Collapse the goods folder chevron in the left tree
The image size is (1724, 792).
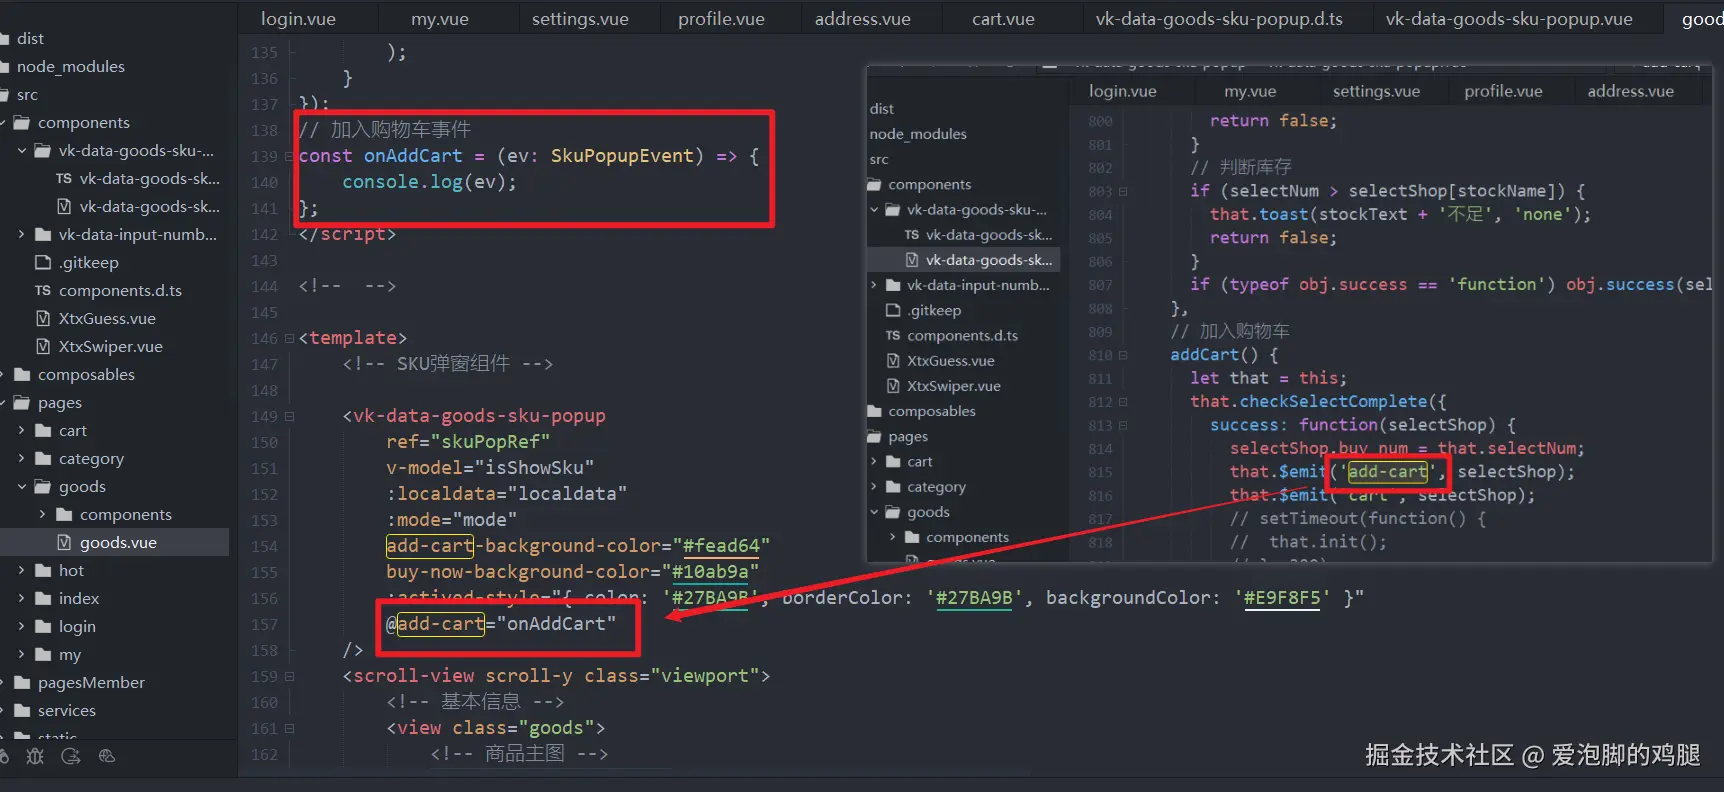pyautogui.click(x=22, y=486)
